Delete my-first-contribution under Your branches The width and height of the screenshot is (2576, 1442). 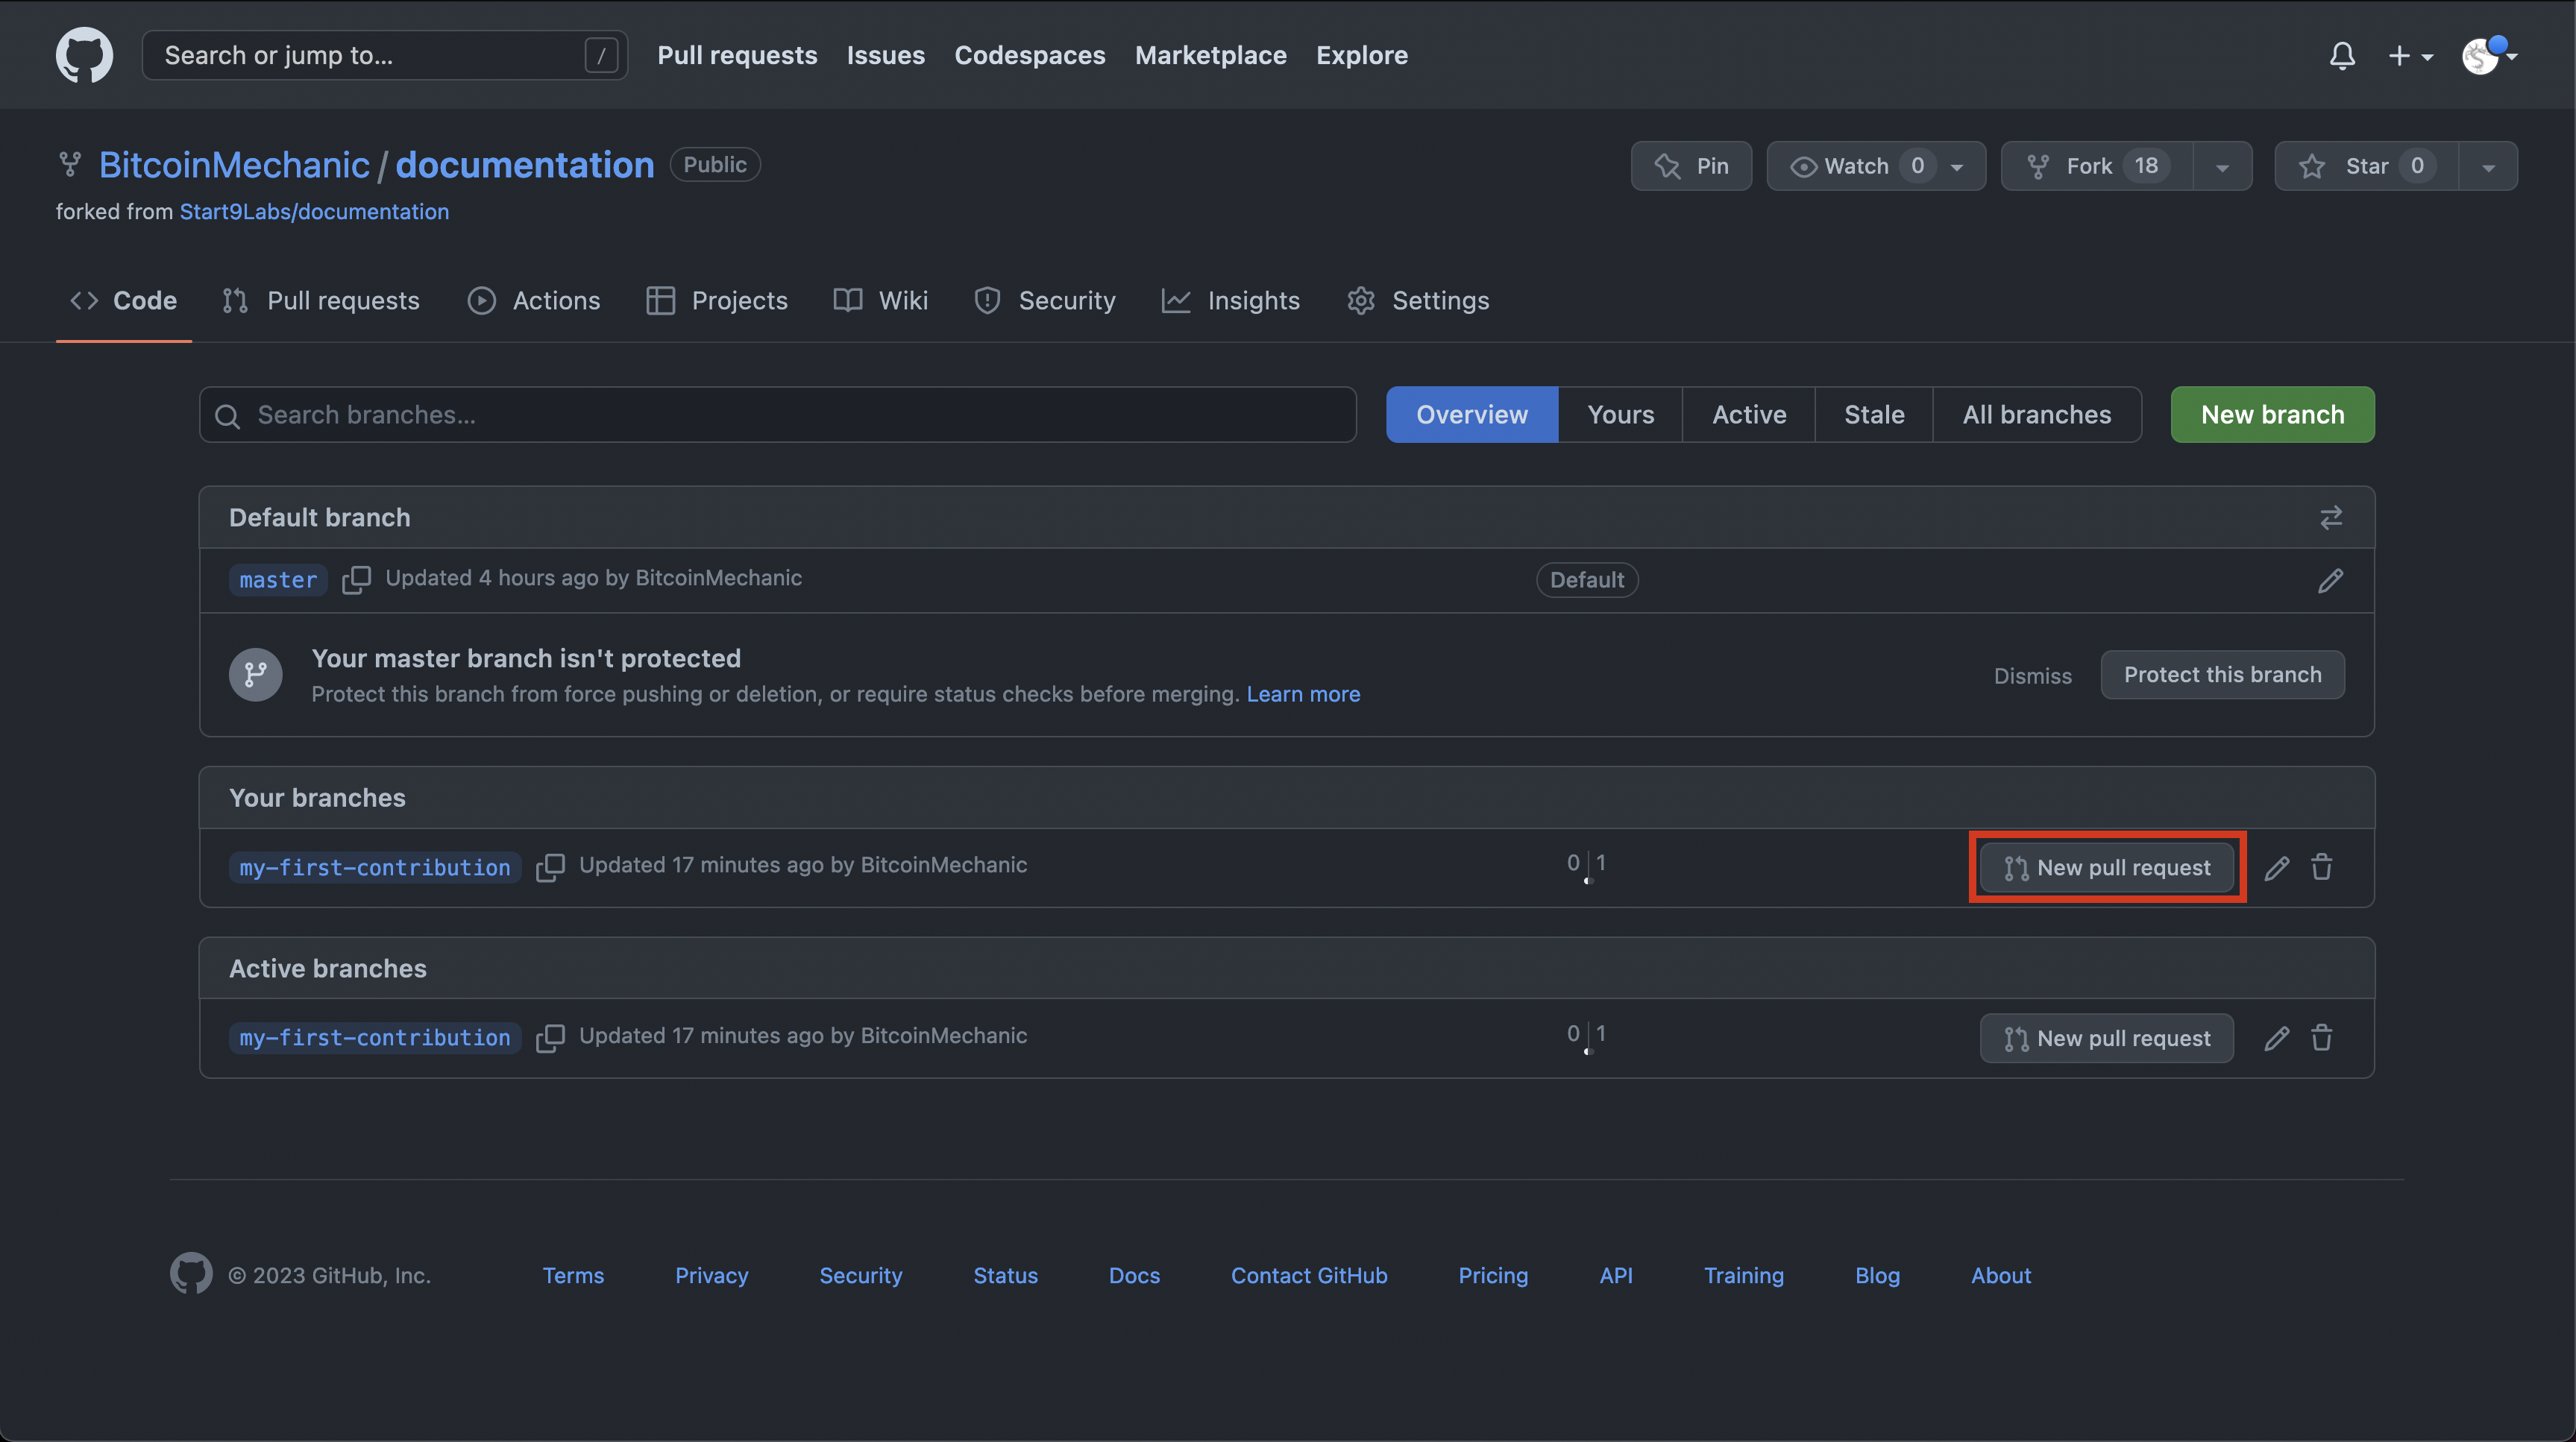click(x=2322, y=867)
